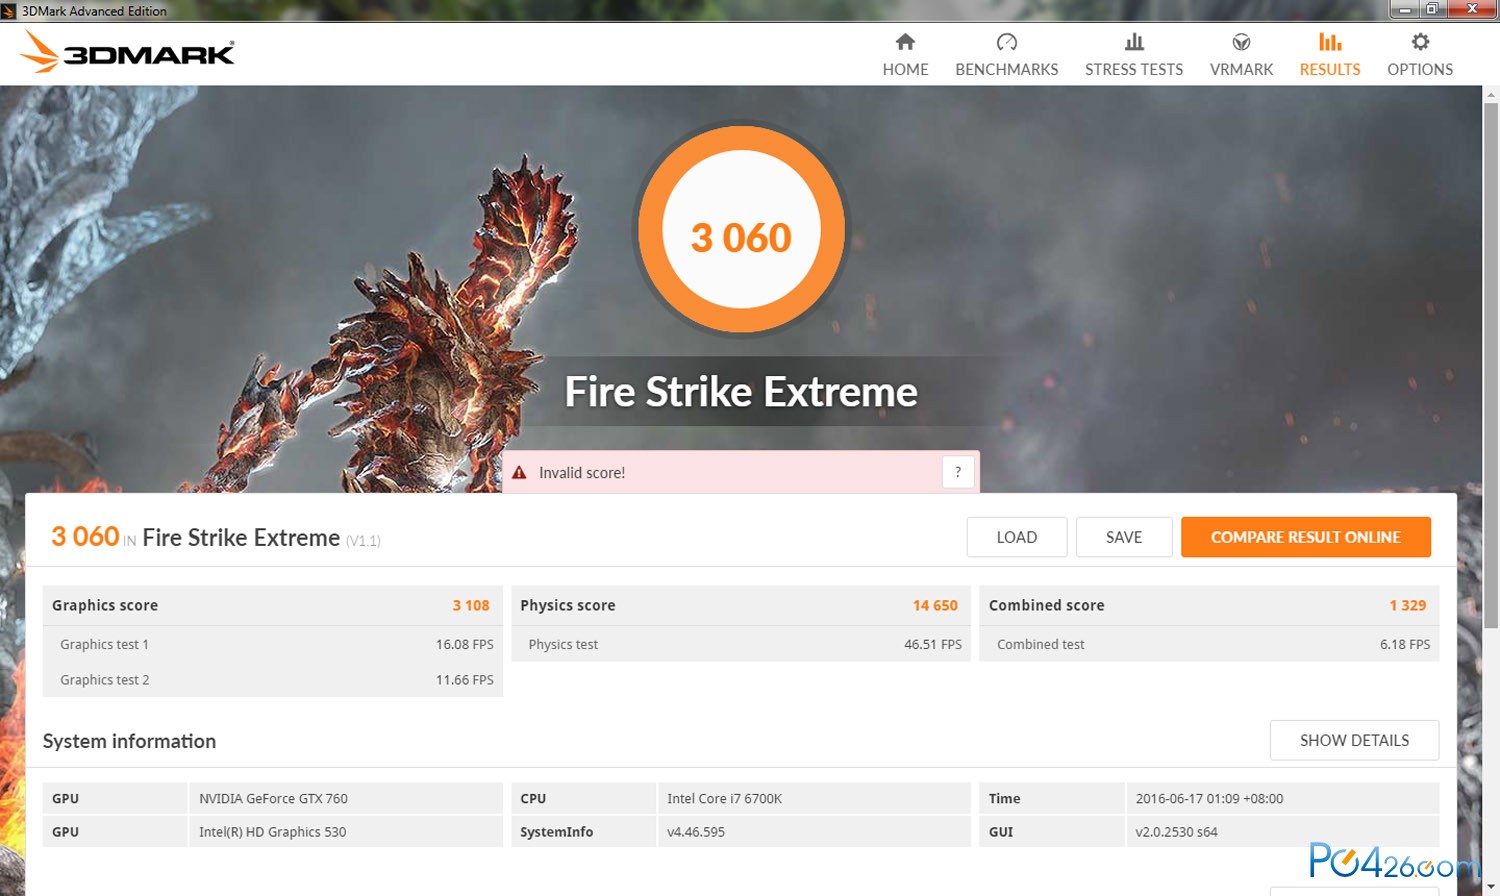Click the 3 060 score in result header

85,536
